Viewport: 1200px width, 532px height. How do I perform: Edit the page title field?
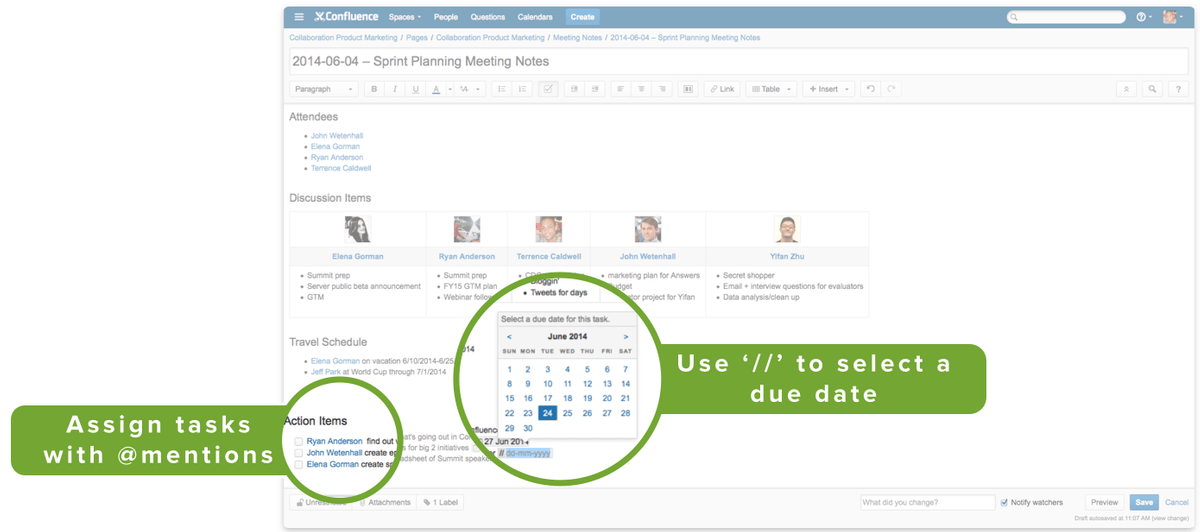click(739, 62)
